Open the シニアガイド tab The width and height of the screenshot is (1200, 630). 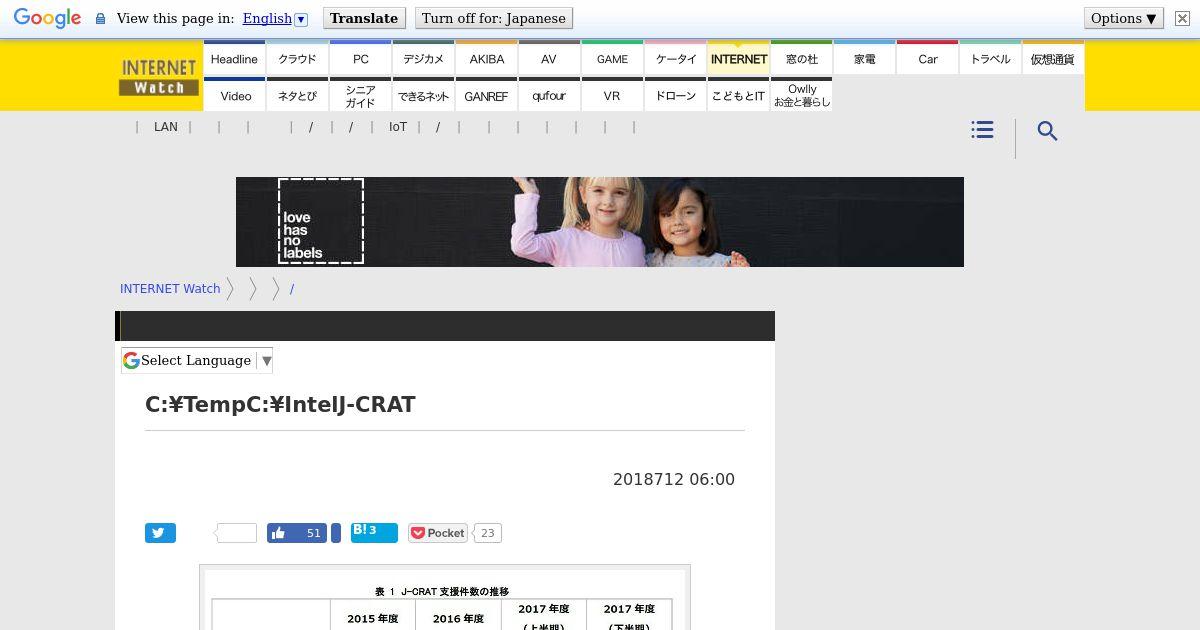[x=360, y=95]
